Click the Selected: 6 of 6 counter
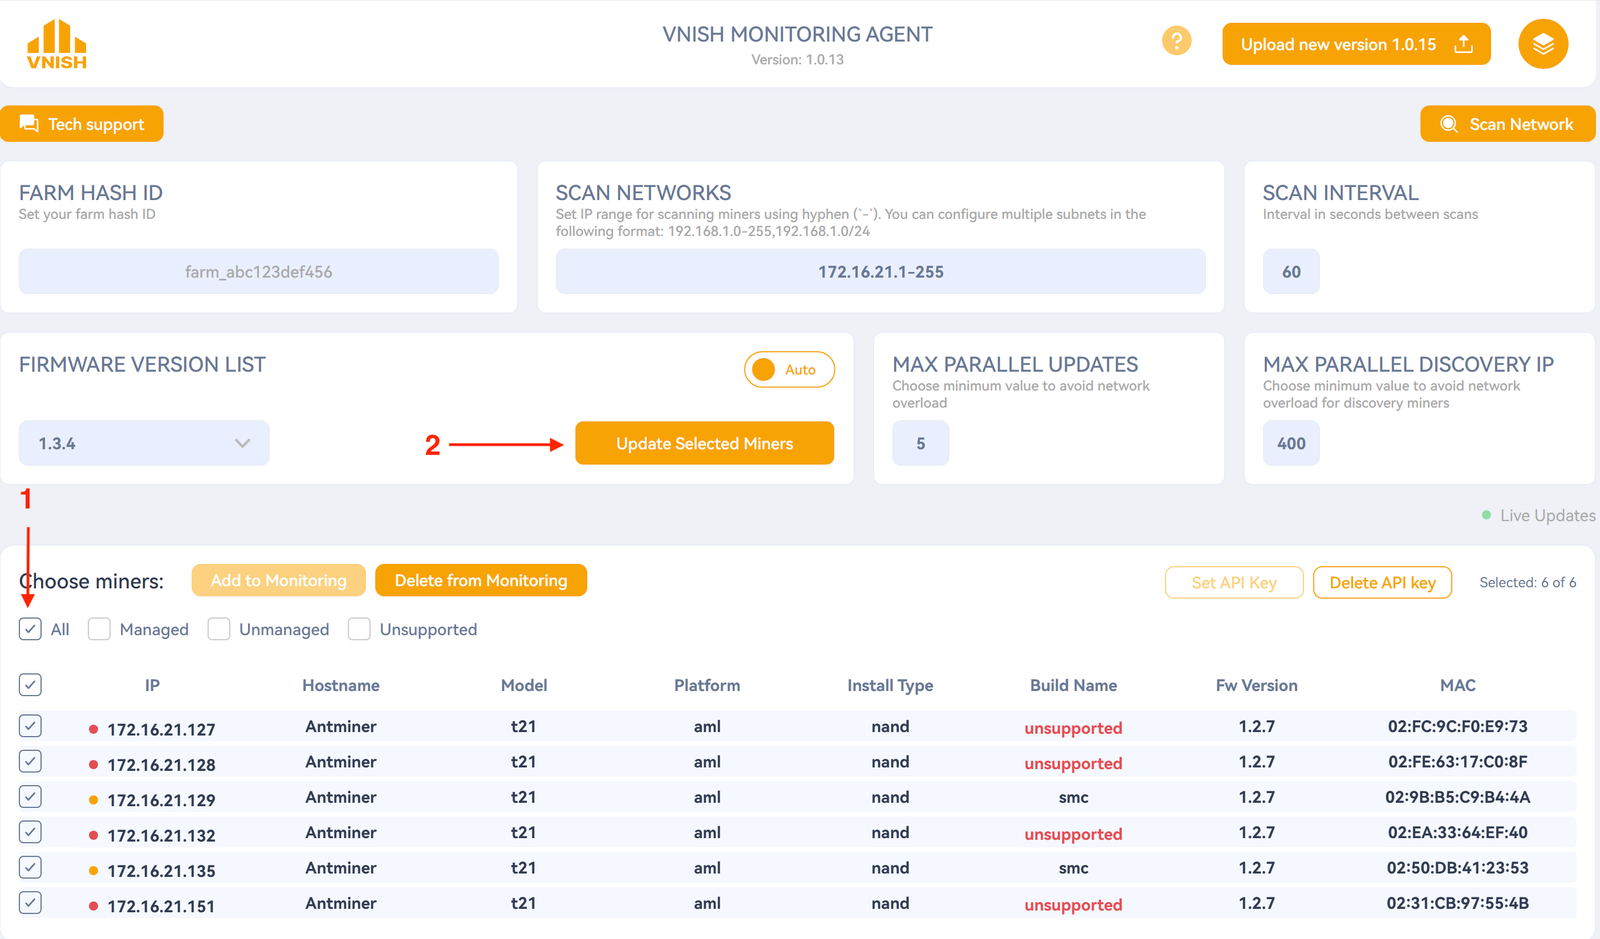The width and height of the screenshot is (1600, 939). tap(1527, 582)
